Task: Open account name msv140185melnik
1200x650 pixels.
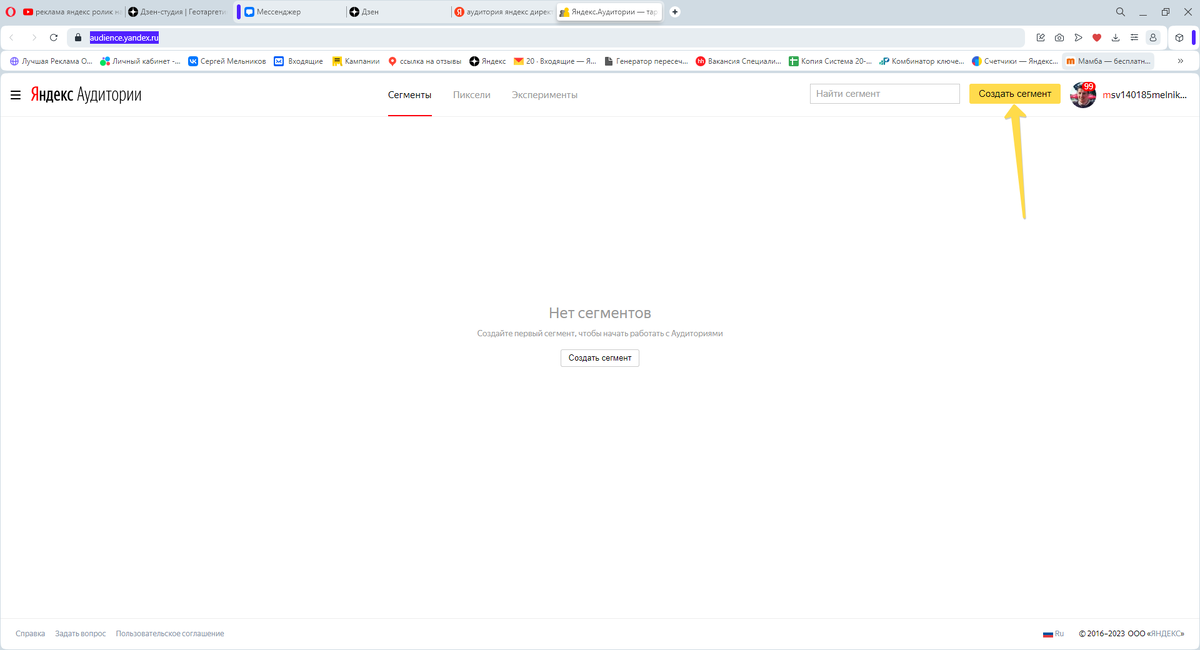Action: click(x=1145, y=95)
